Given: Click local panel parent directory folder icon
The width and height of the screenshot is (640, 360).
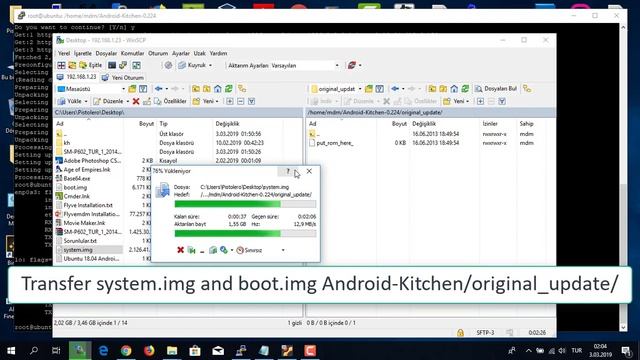Looking at the screenshot, I should click(196, 89).
